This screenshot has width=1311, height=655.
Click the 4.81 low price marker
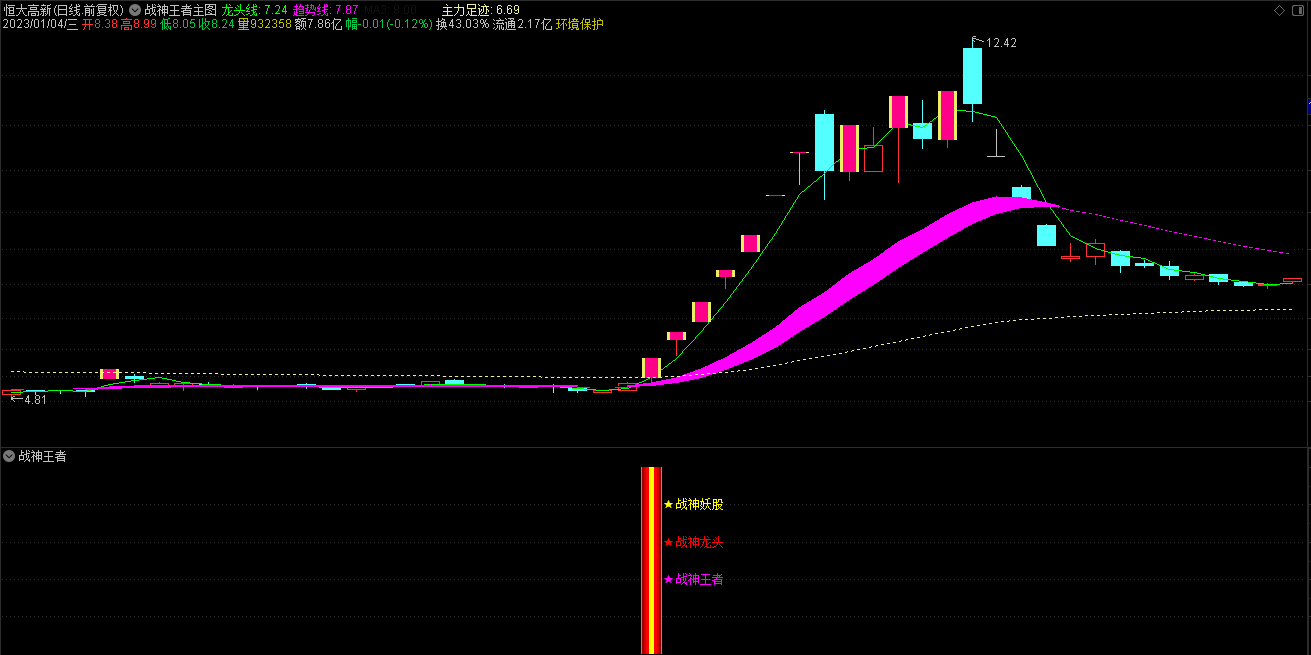click(x=29, y=400)
